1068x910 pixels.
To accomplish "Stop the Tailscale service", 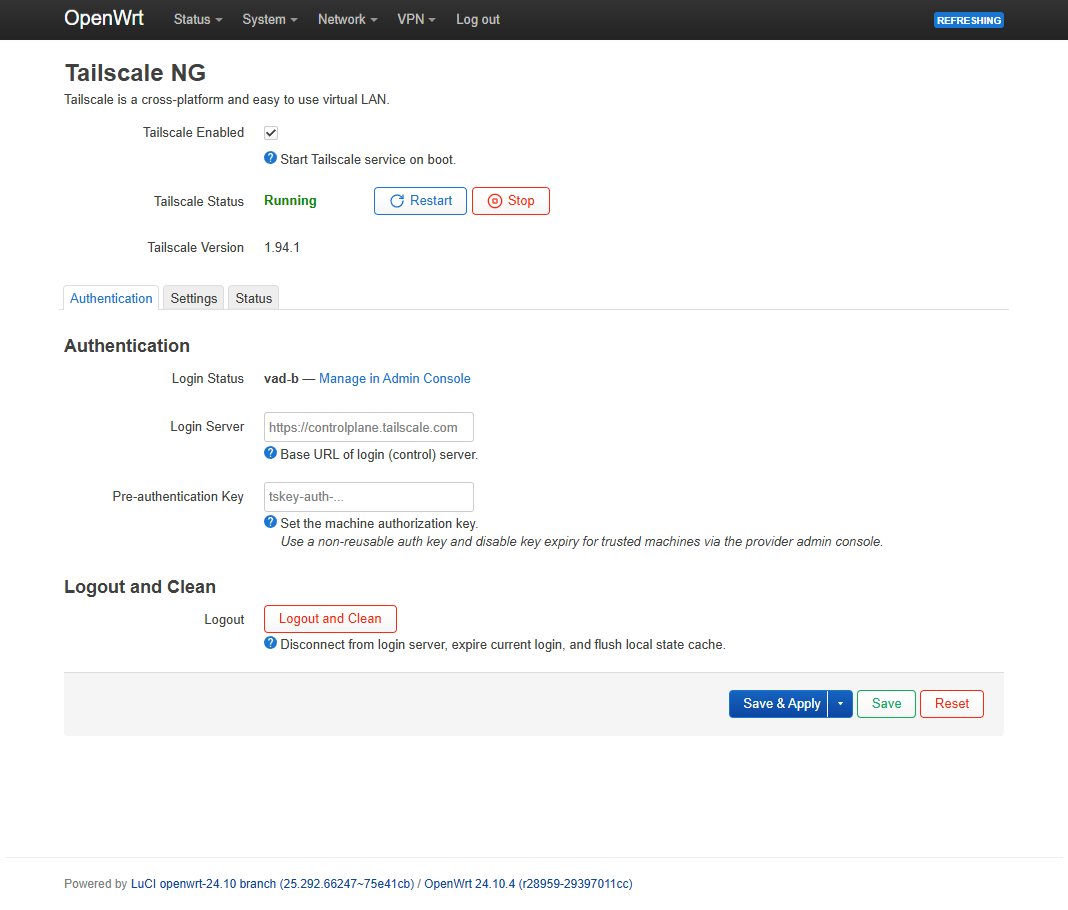I will point(511,201).
